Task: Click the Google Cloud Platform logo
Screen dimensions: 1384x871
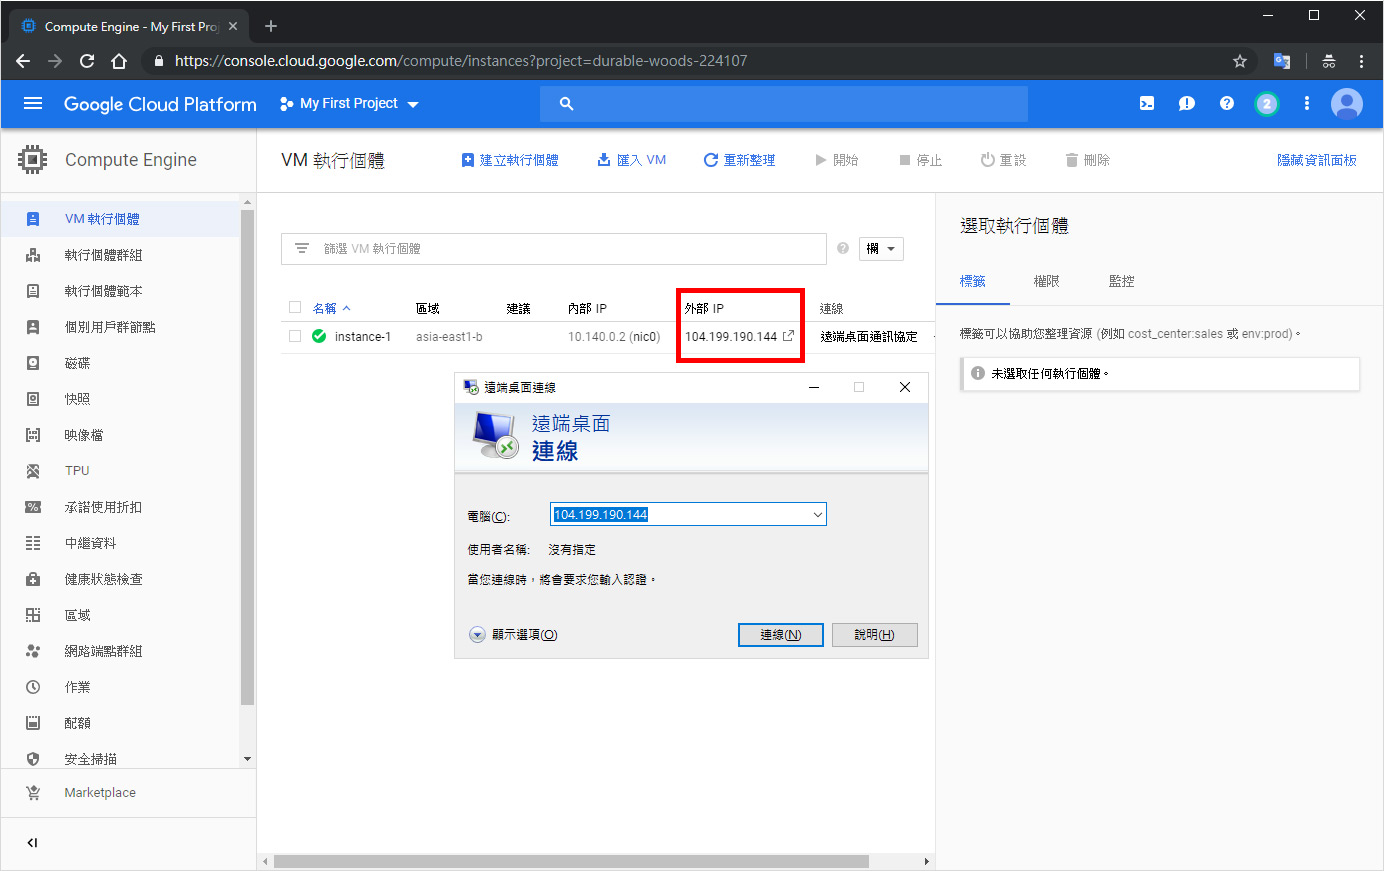Action: (x=160, y=104)
